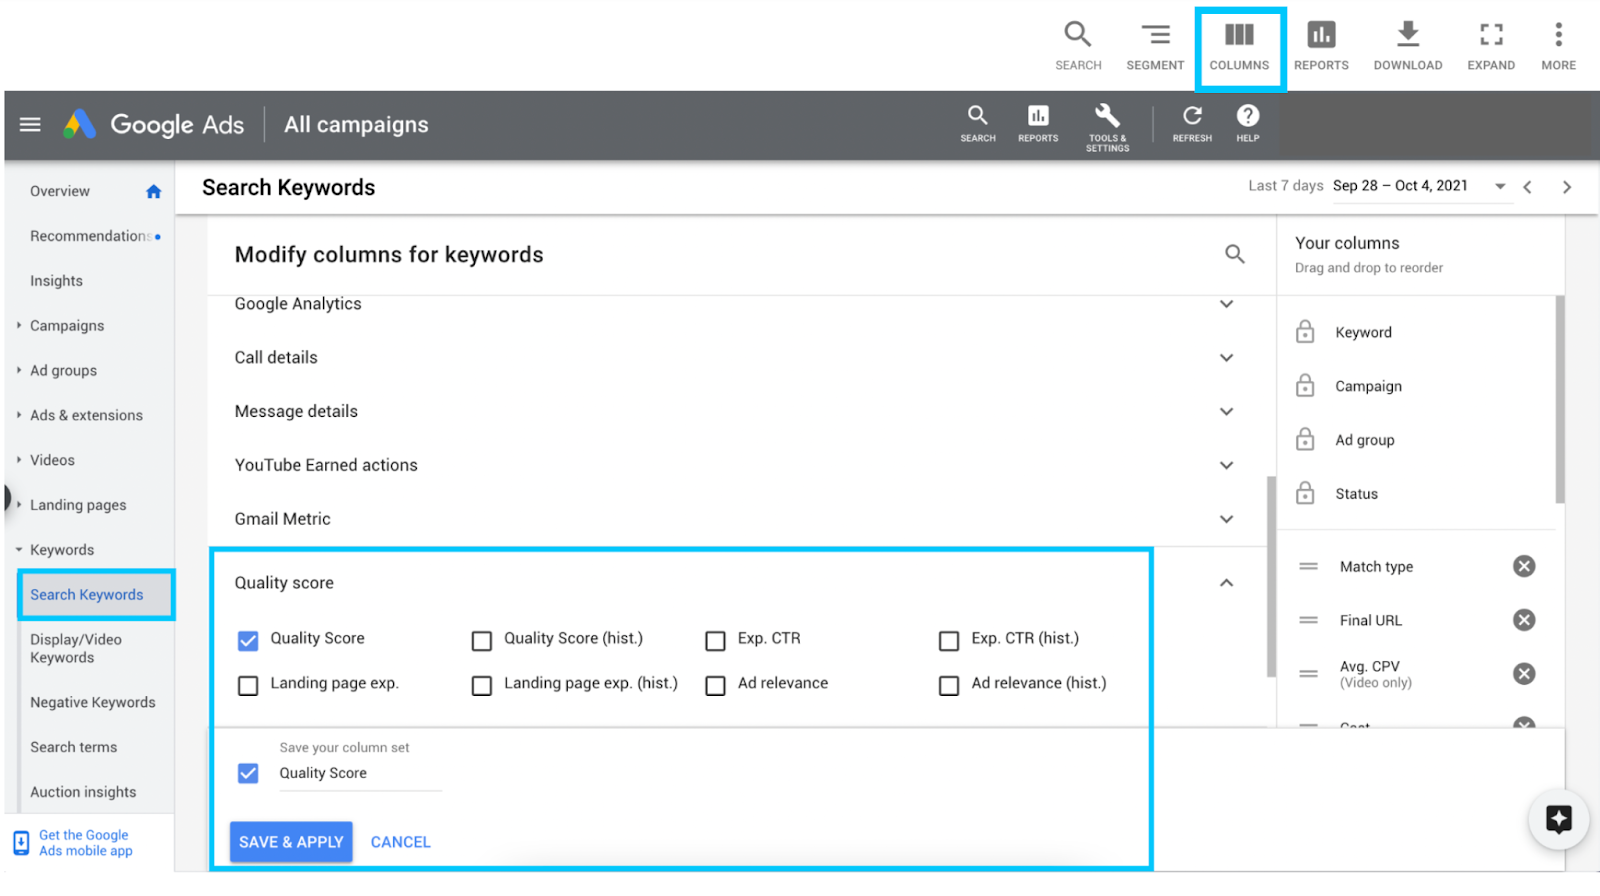Open the date range dropdown arrow
Image resolution: width=1600 pixels, height=896 pixels.
coord(1500,186)
